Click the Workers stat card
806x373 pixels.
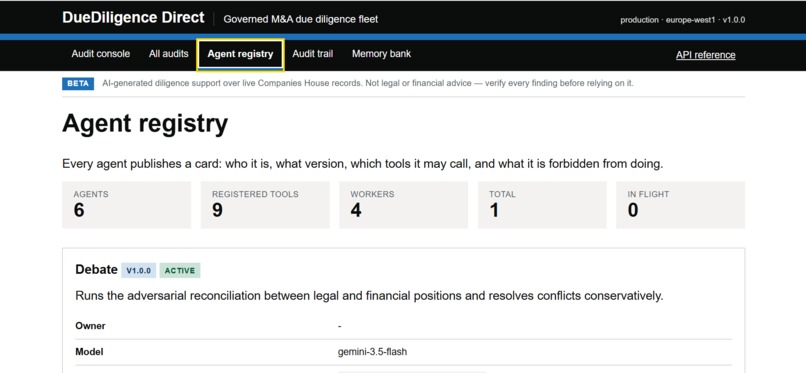coord(404,204)
